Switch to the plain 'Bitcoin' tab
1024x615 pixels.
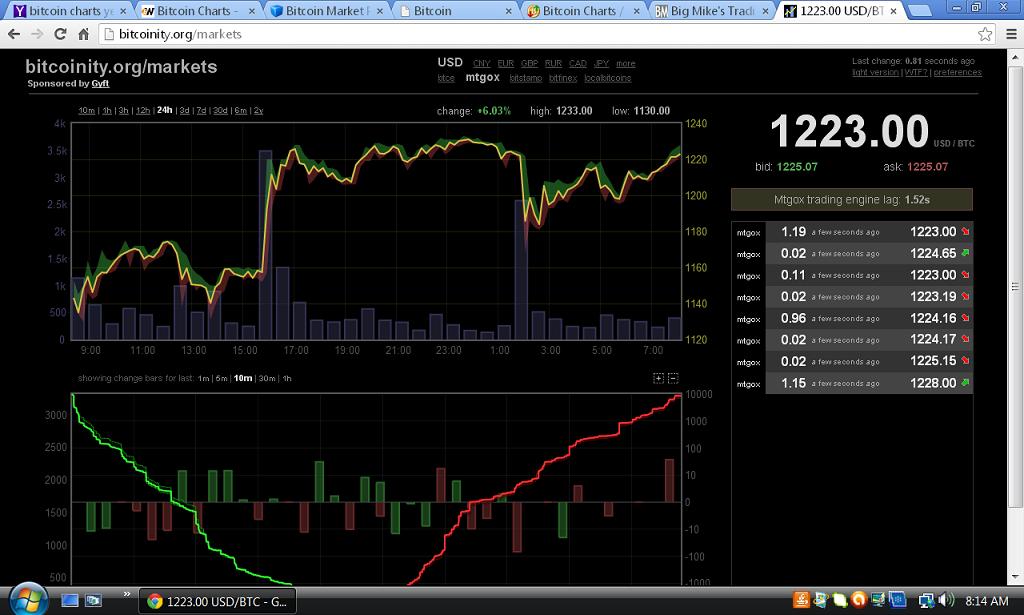tap(453, 11)
